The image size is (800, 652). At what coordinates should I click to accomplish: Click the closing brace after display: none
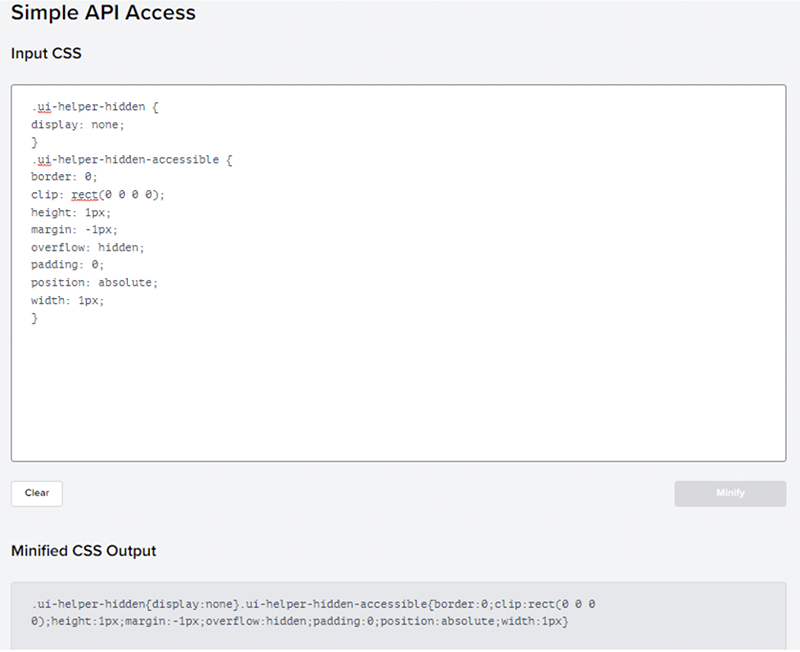pyautogui.click(x=34, y=142)
